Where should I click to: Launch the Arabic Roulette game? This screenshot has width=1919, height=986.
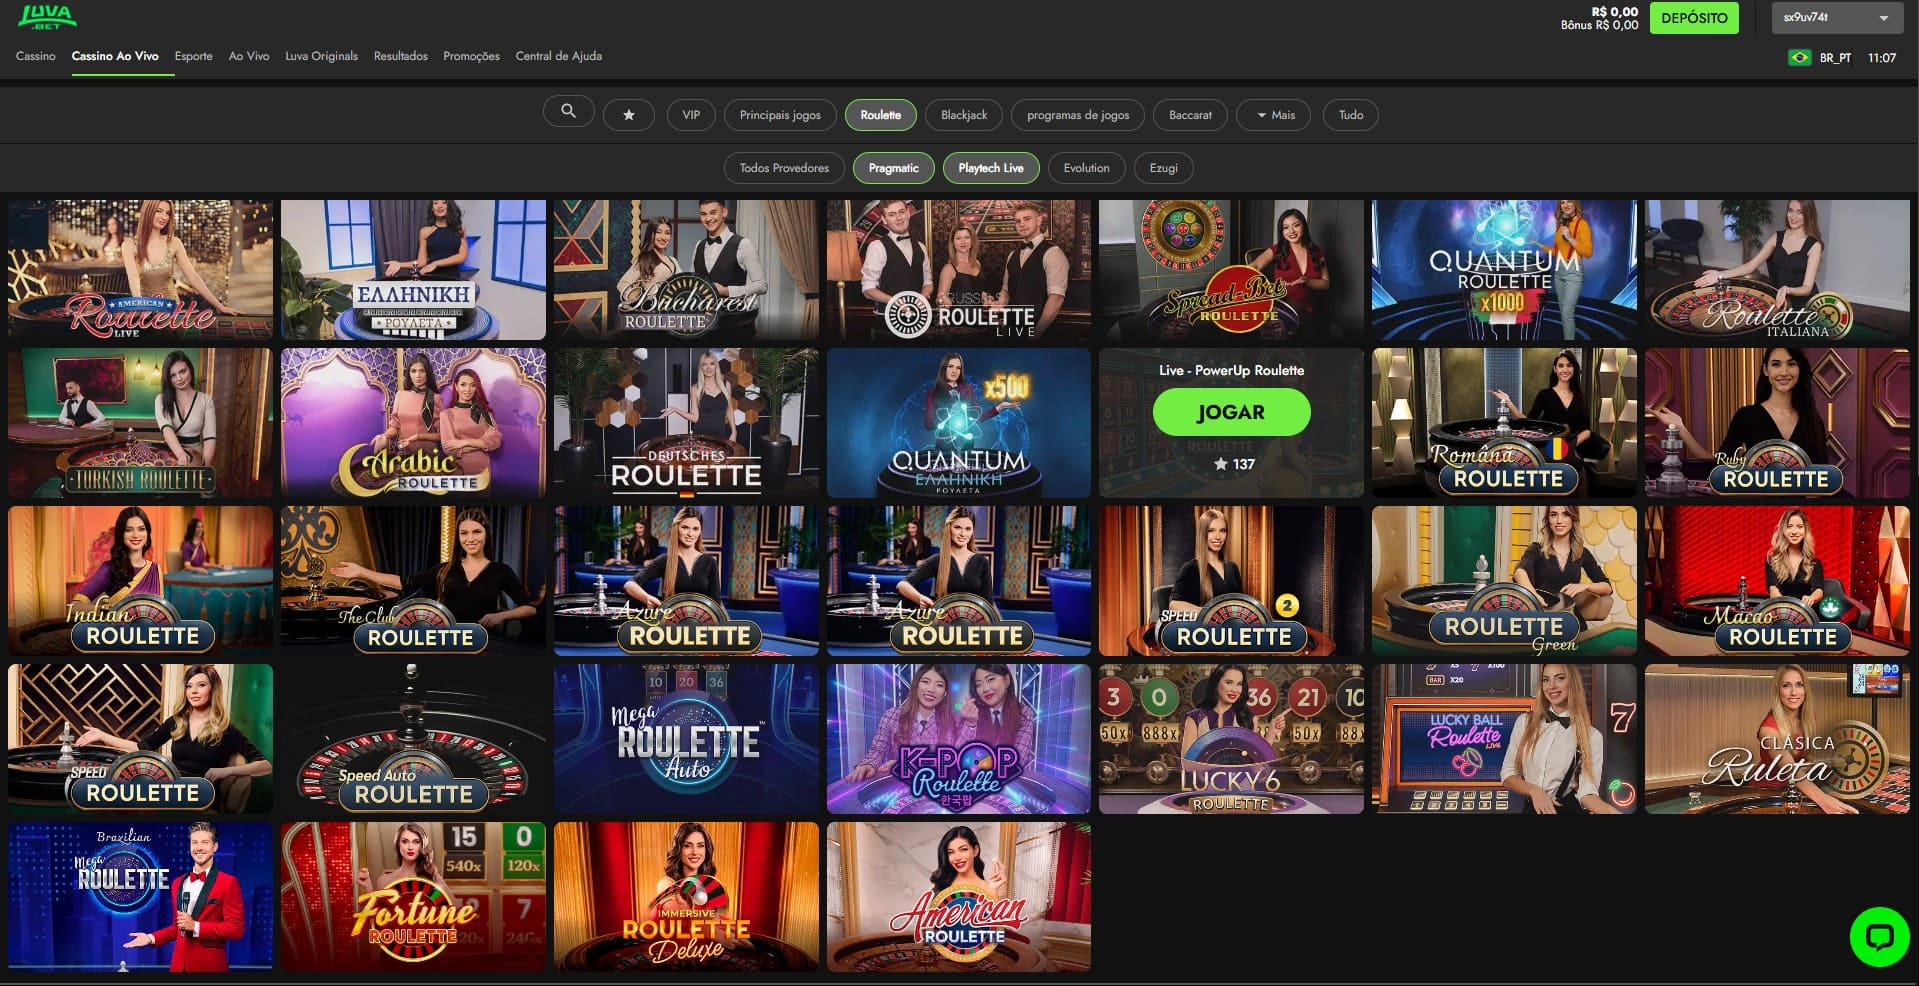[x=413, y=422]
